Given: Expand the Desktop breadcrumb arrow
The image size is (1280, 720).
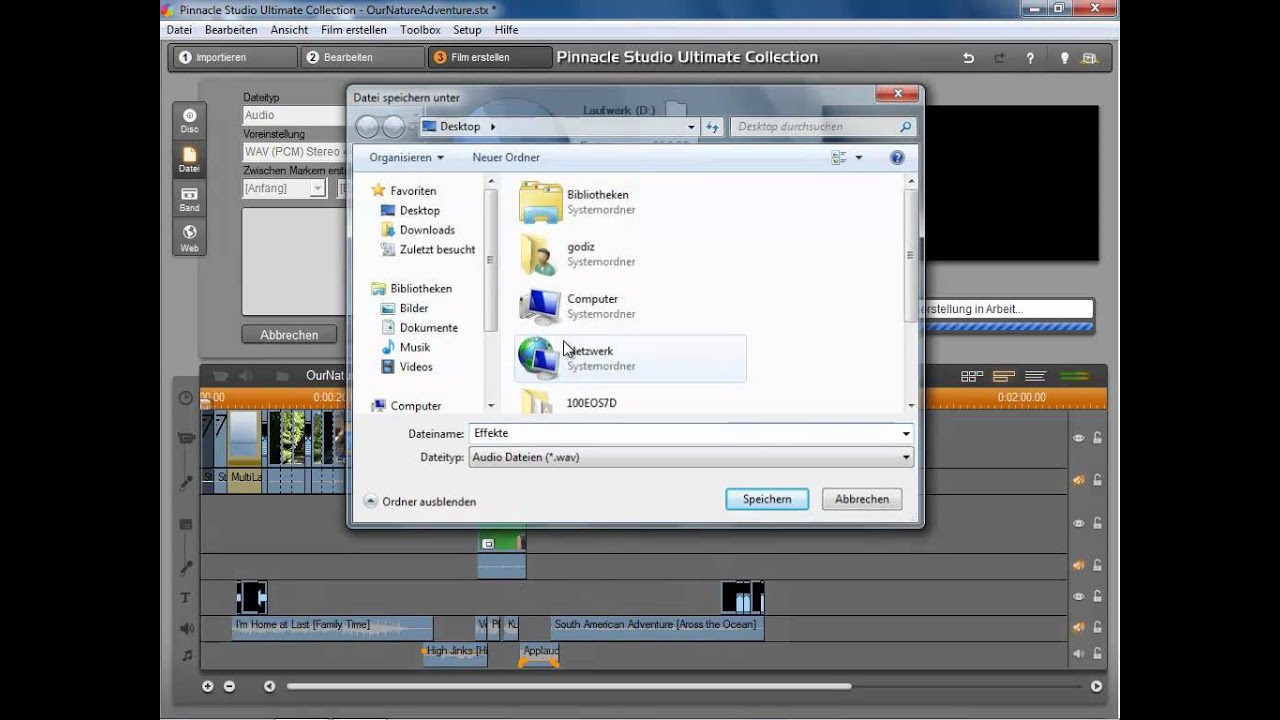Looking at the screenshot, I should (493, 127).
